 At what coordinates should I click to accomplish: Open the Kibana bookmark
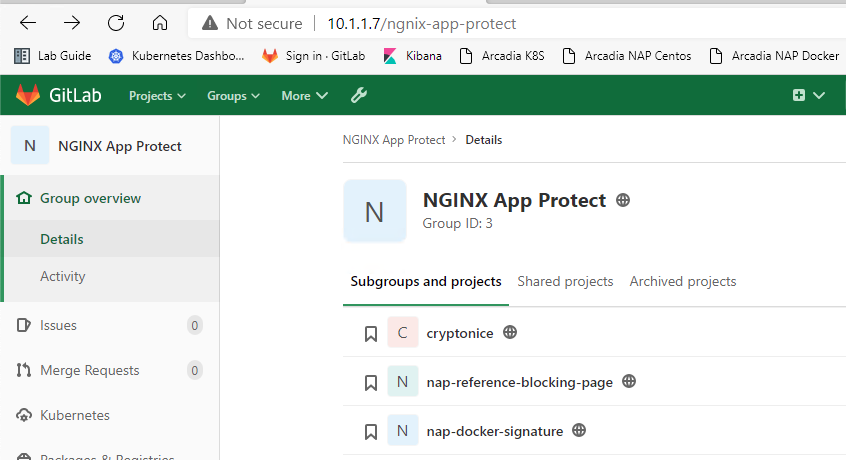(413, 56)
